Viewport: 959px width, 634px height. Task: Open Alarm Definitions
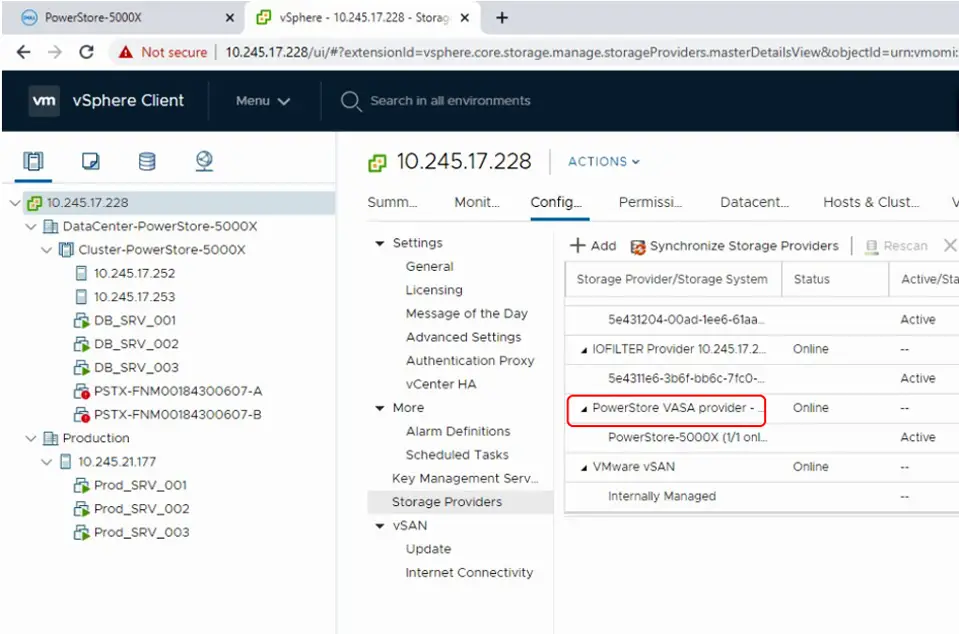(458, 431)
